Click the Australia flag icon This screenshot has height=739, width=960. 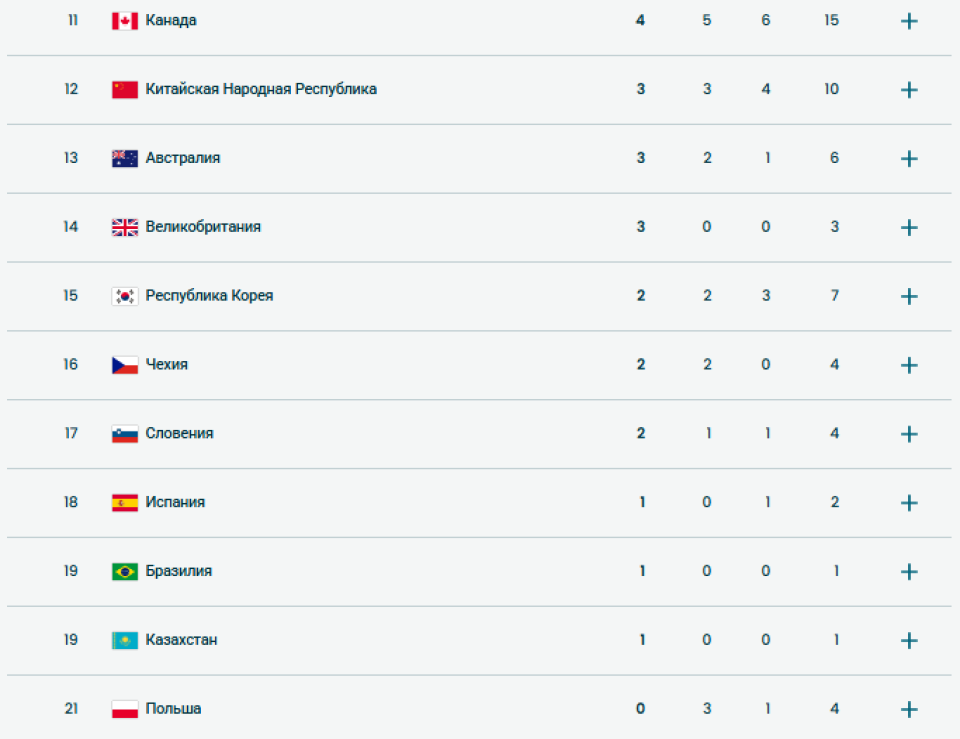pos(124,158)
